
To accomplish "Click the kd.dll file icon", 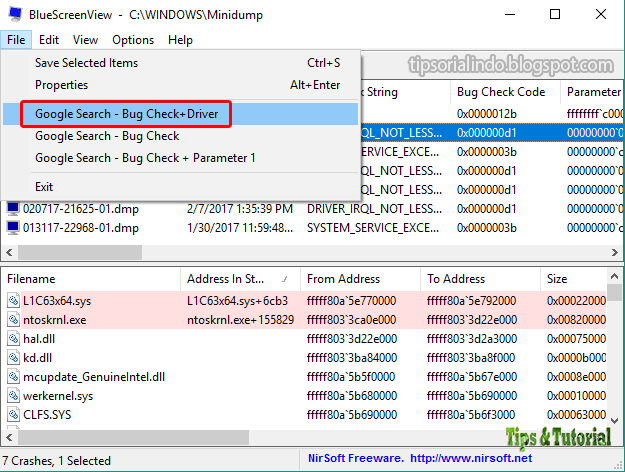I will [13, 358].
